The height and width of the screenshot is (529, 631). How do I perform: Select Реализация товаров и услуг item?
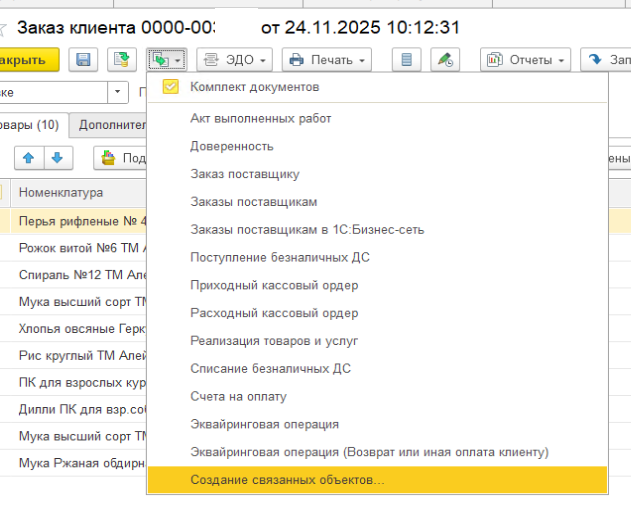(377, 341)
